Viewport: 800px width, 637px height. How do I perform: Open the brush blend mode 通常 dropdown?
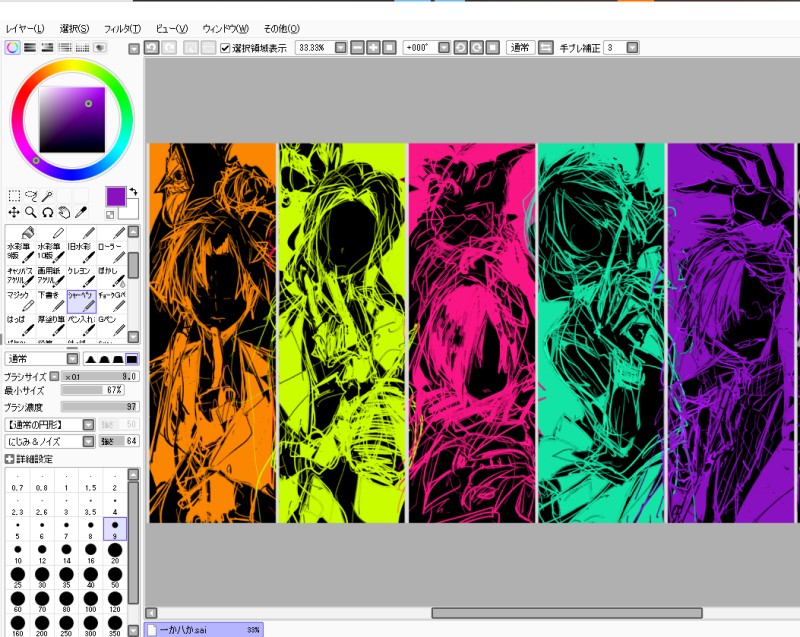pos(72,359)
